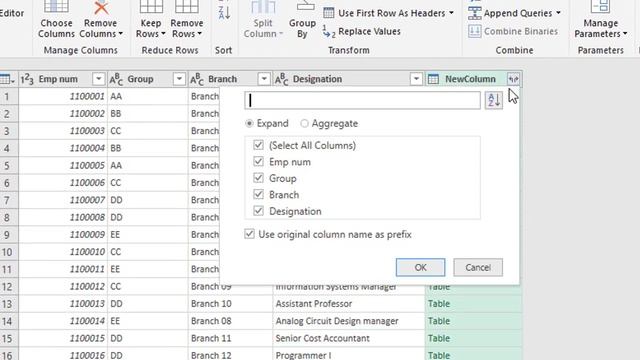
Task: Click the Remove Columns red X icon
Action: (101, 7)
